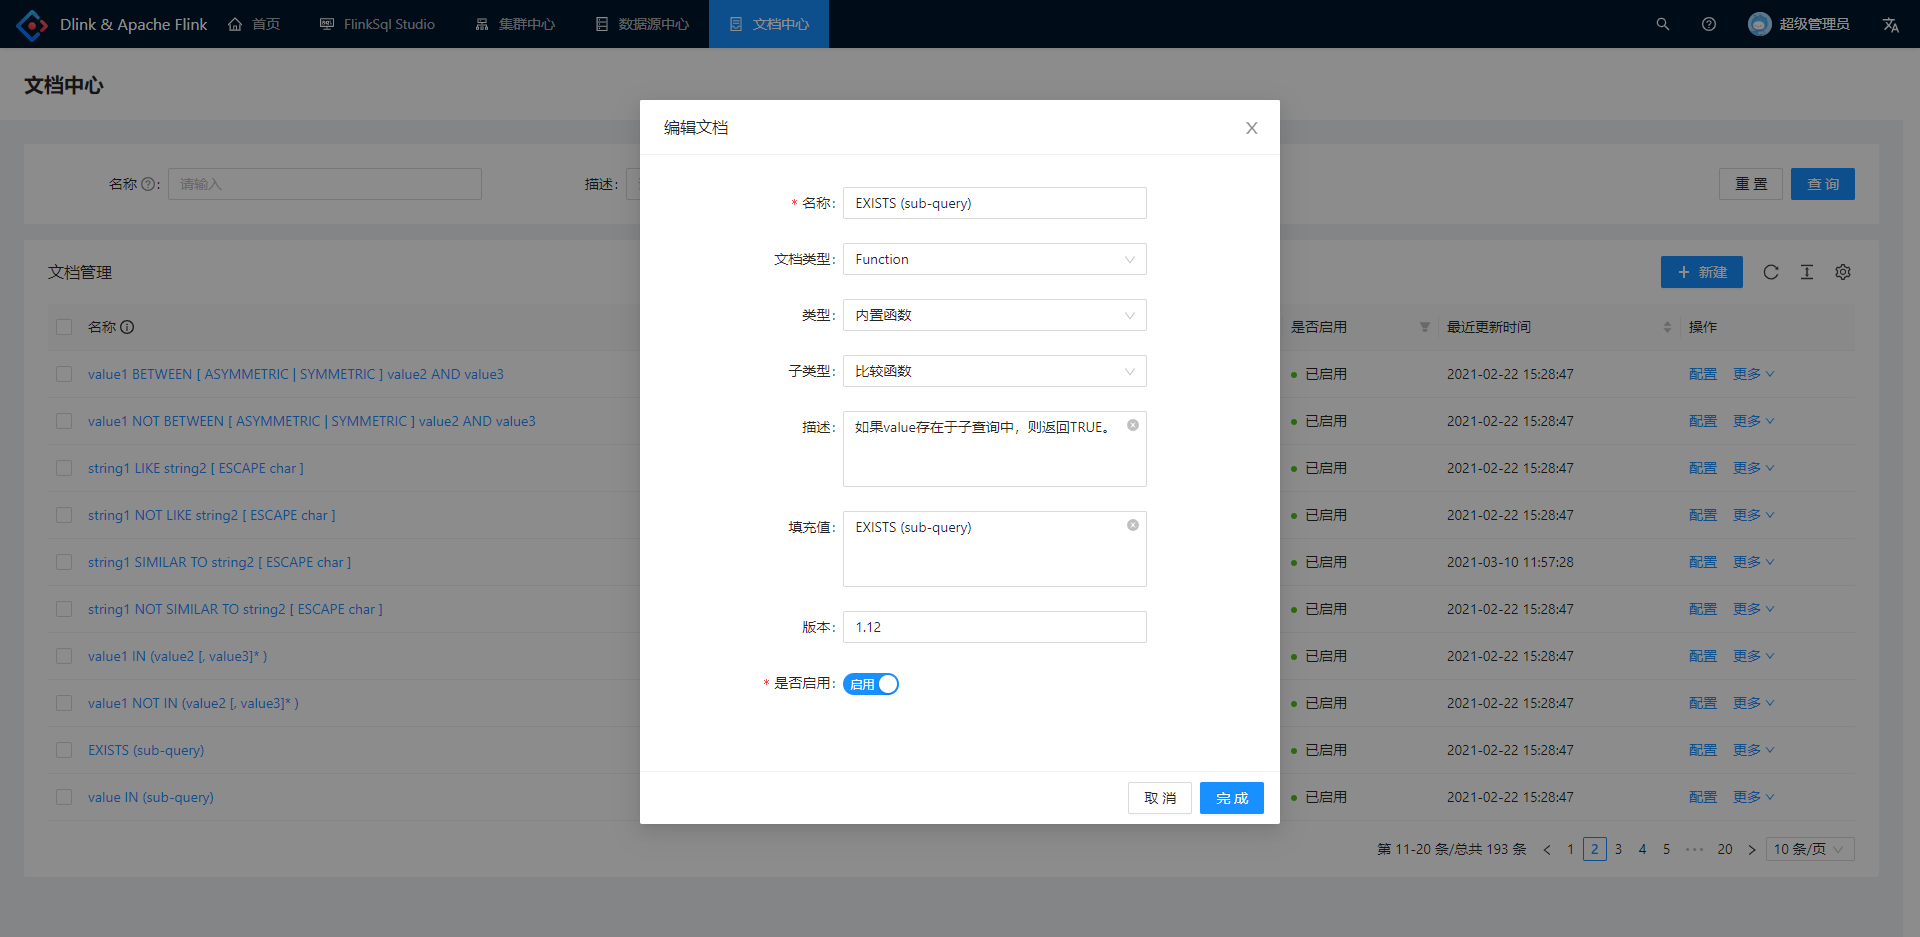
Task: Check the string1 SIMILAR TO row checkbox
Action: [x=64, y=562]
